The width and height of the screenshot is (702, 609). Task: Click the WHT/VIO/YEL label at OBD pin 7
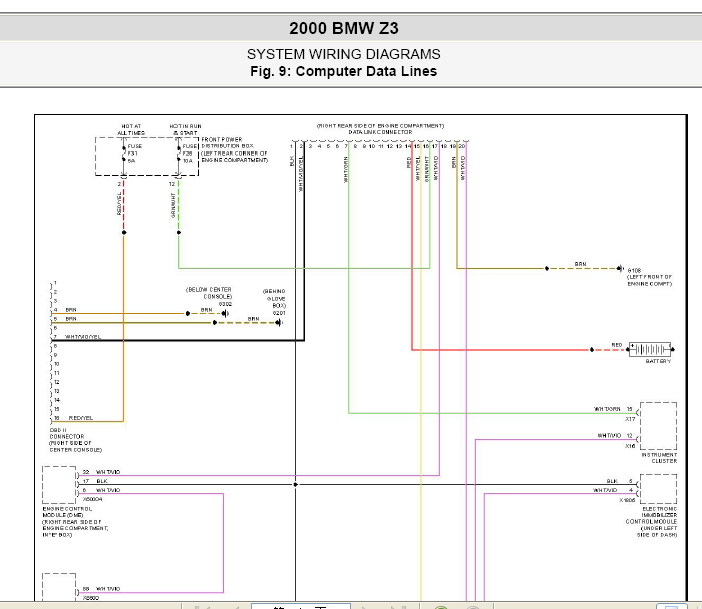(83, 337)
